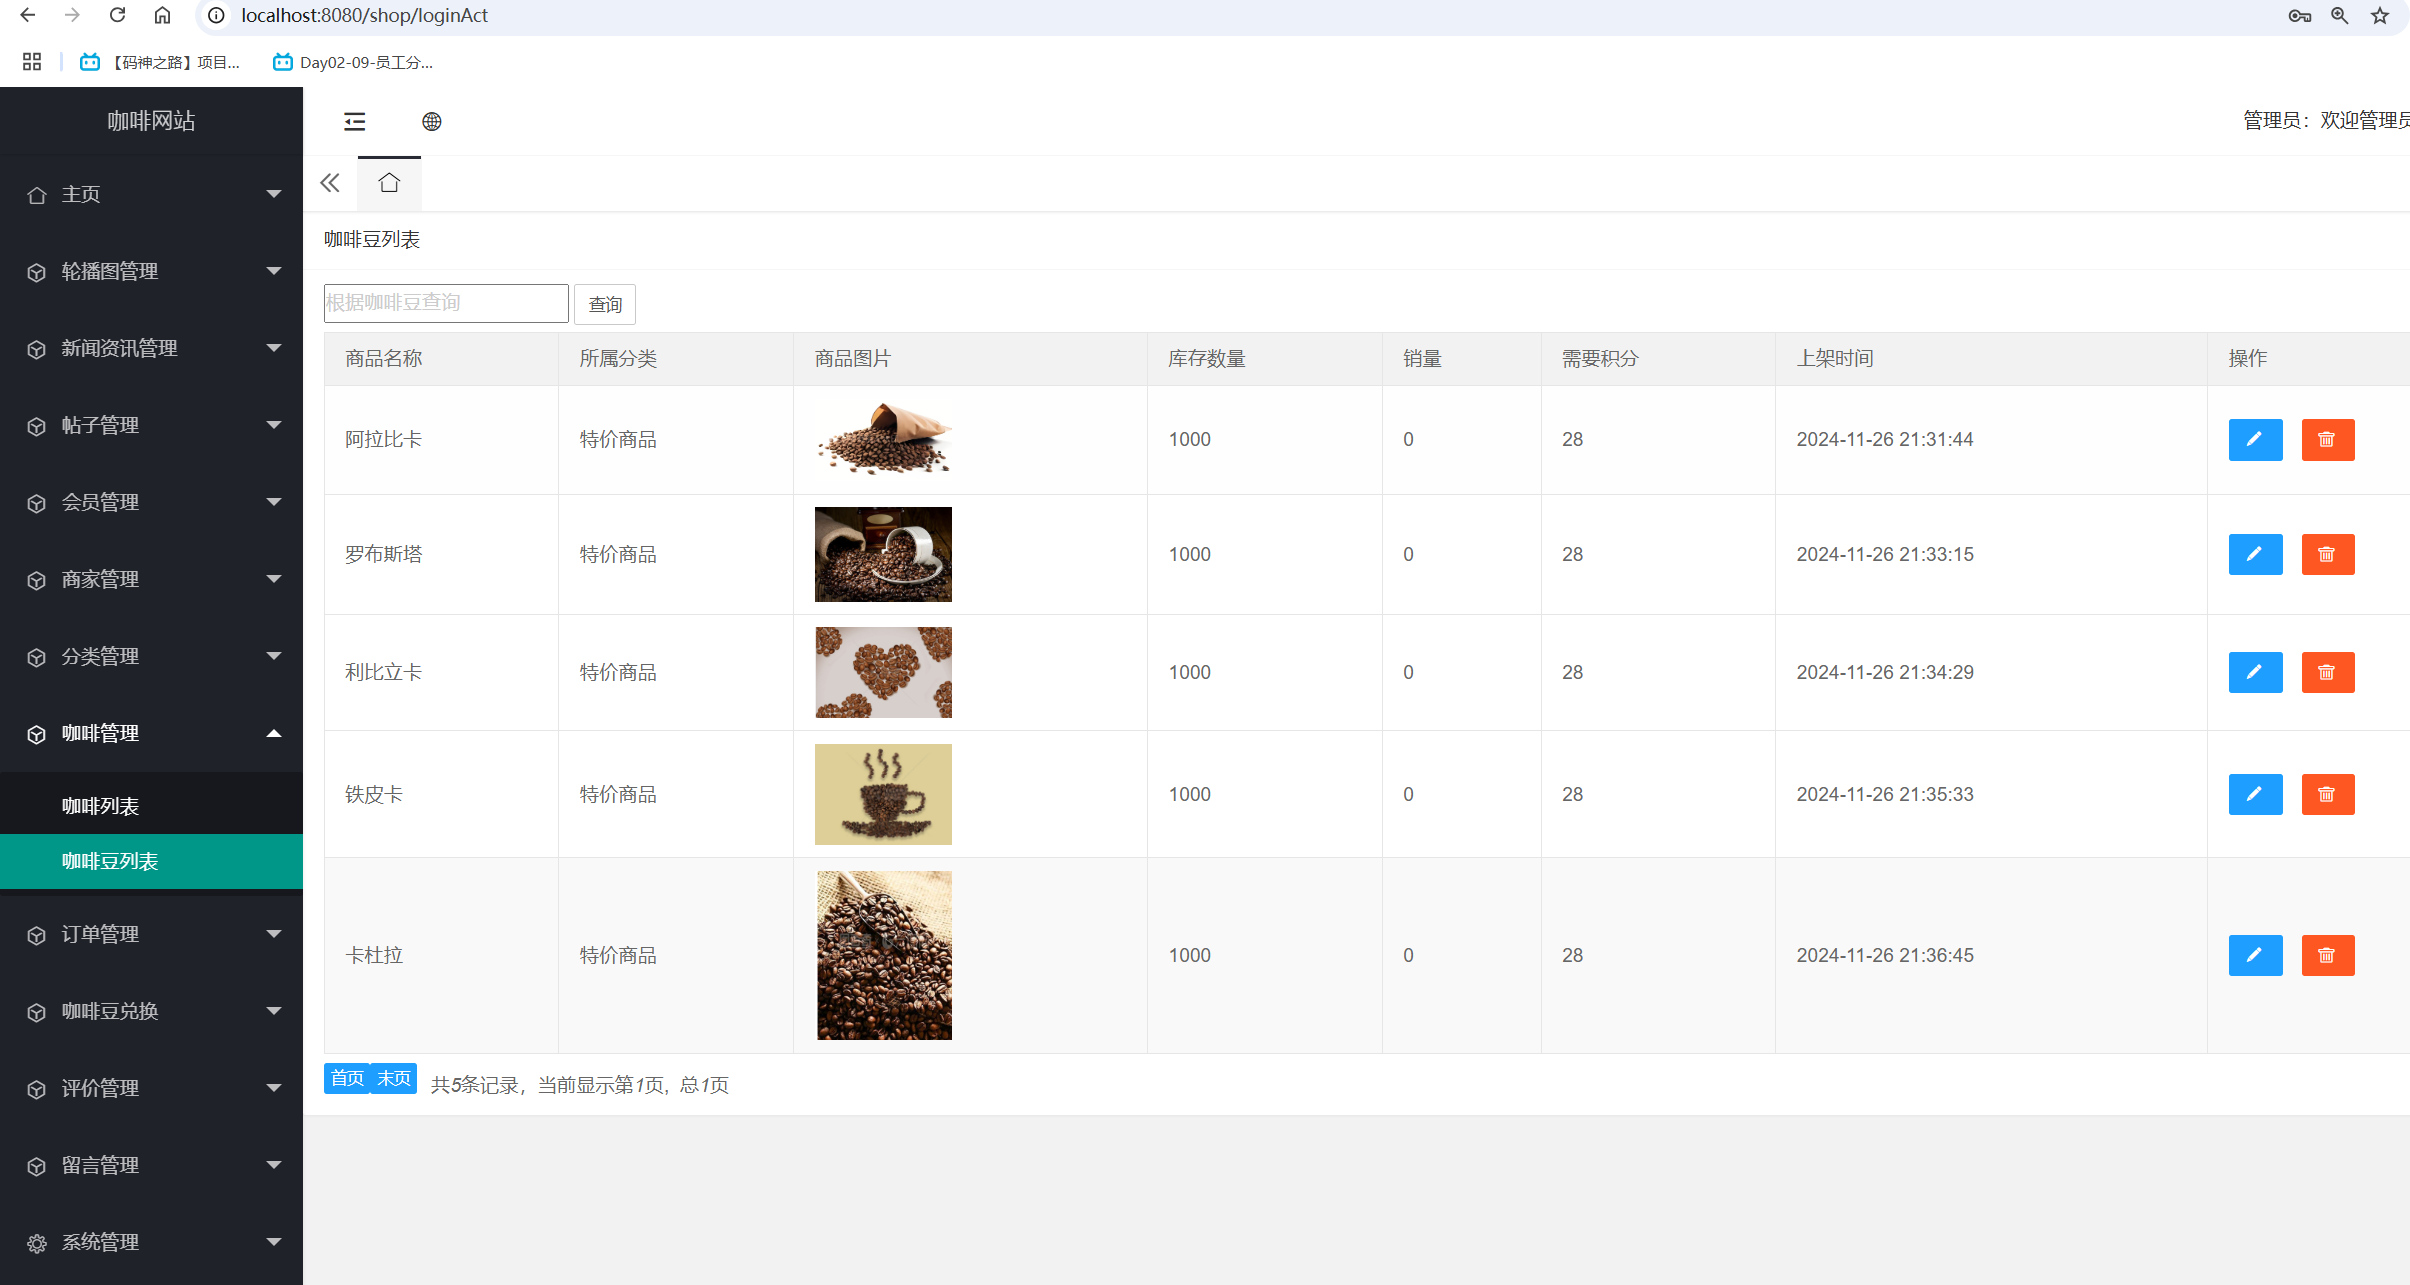Viewport: 2410px width, 1285px height.
Task: Open the 阿拉比卡 product image
Action: pos(884,438)
